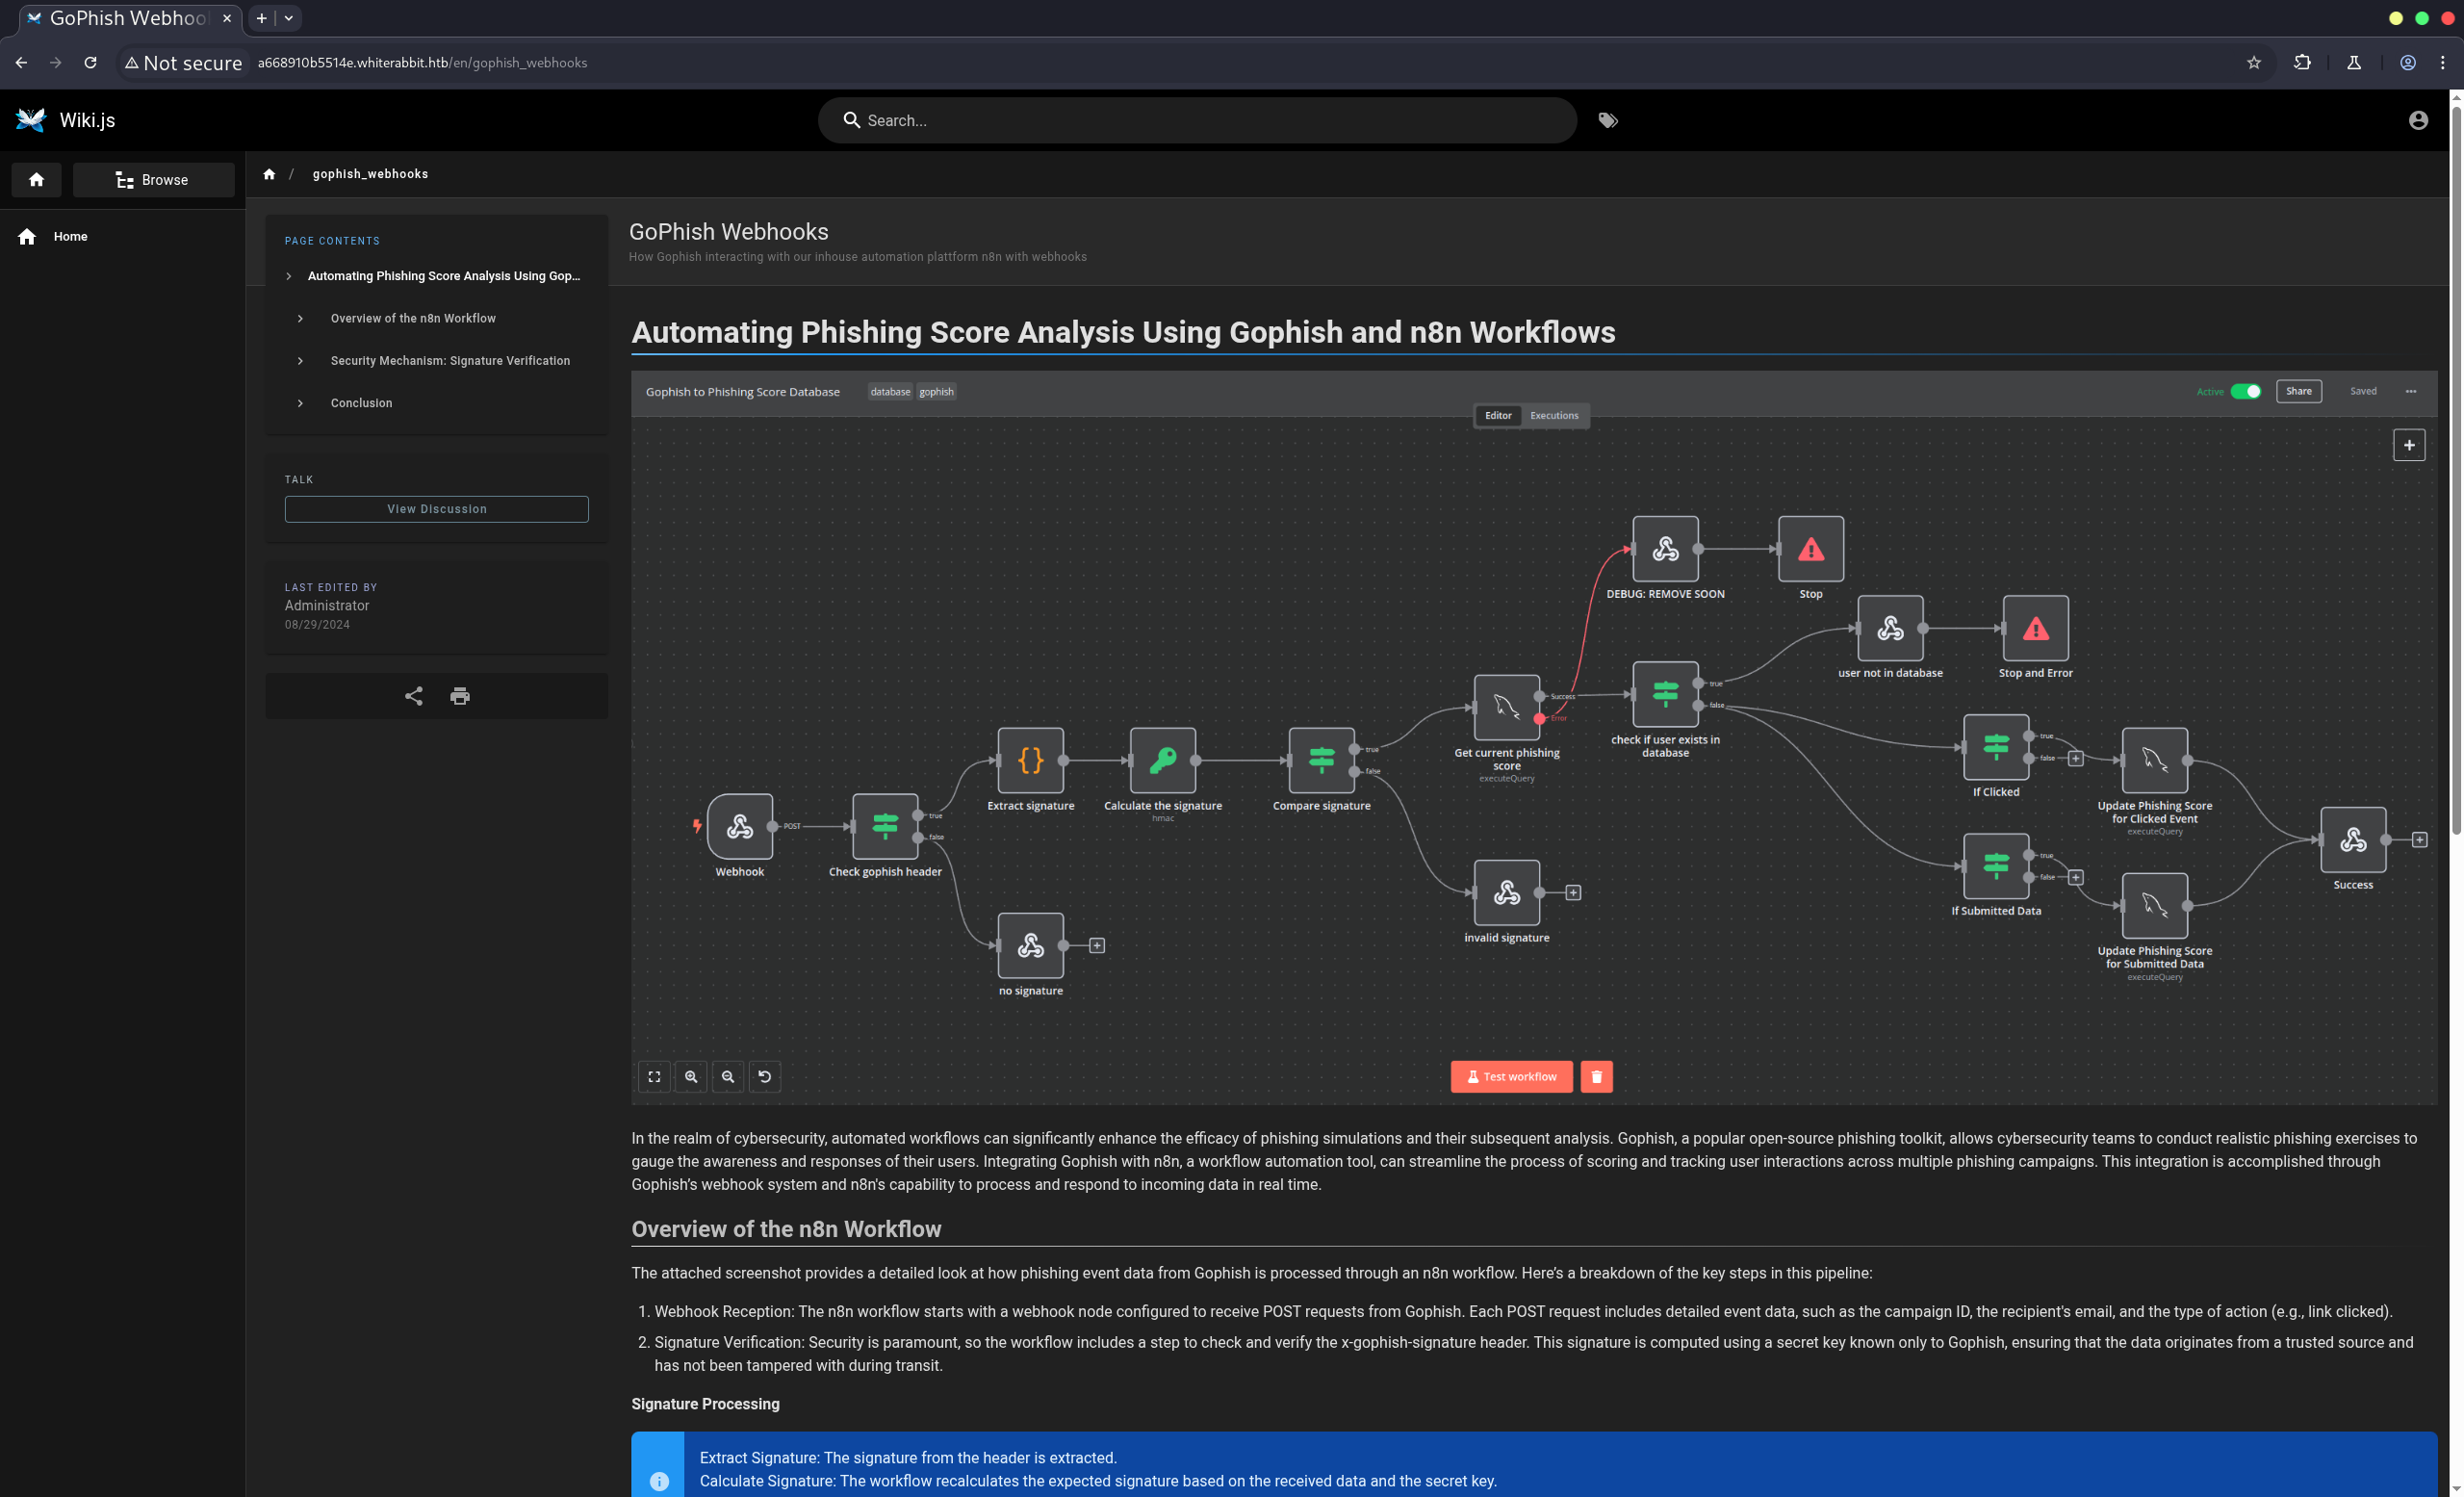This screenshot has width=2464, height=1497.
Task: Click the reset zoom icon in workflow
Action: (x=765, y=1077)
